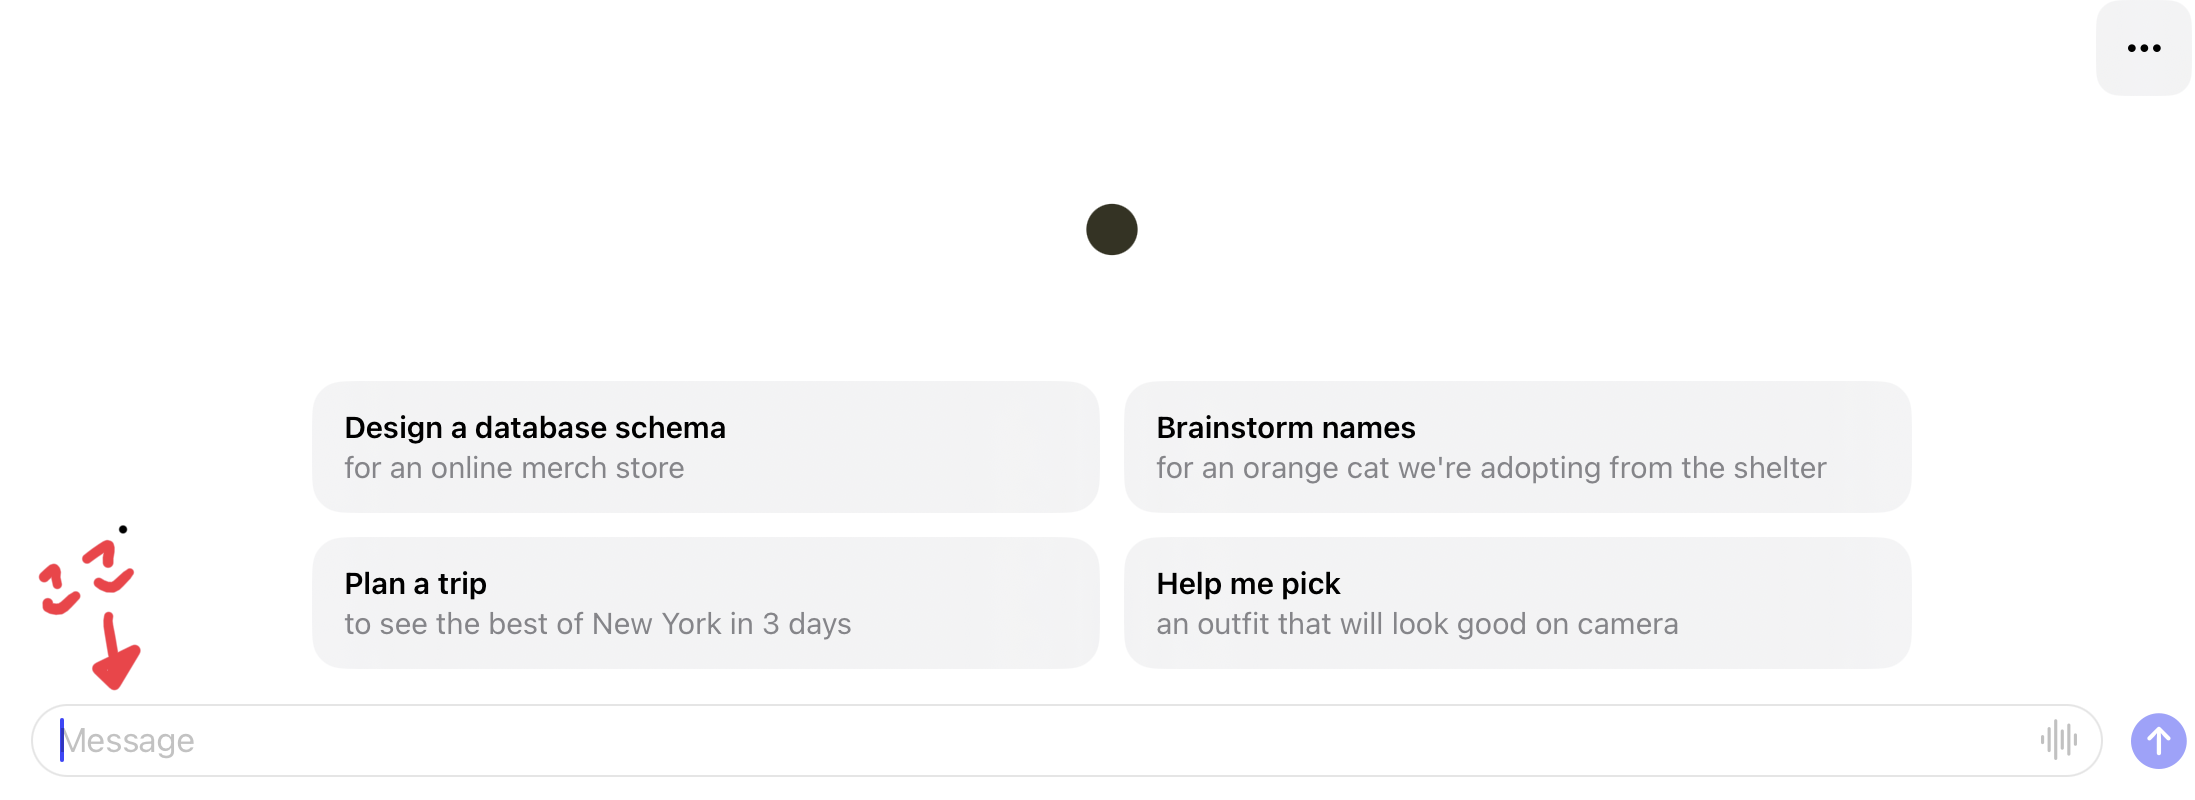
Task: Click the orange cat adoption subtitle text
Action: point(1491,468)
